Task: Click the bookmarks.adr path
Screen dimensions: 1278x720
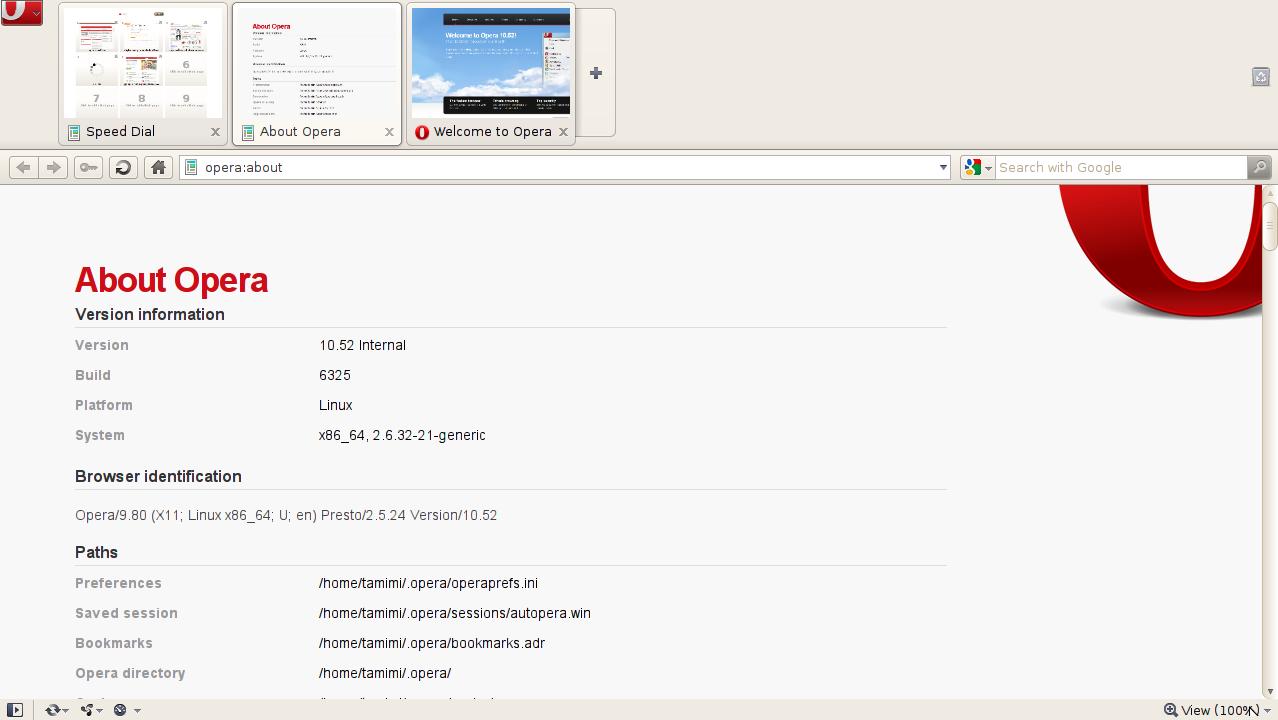Action: point(432,643)
